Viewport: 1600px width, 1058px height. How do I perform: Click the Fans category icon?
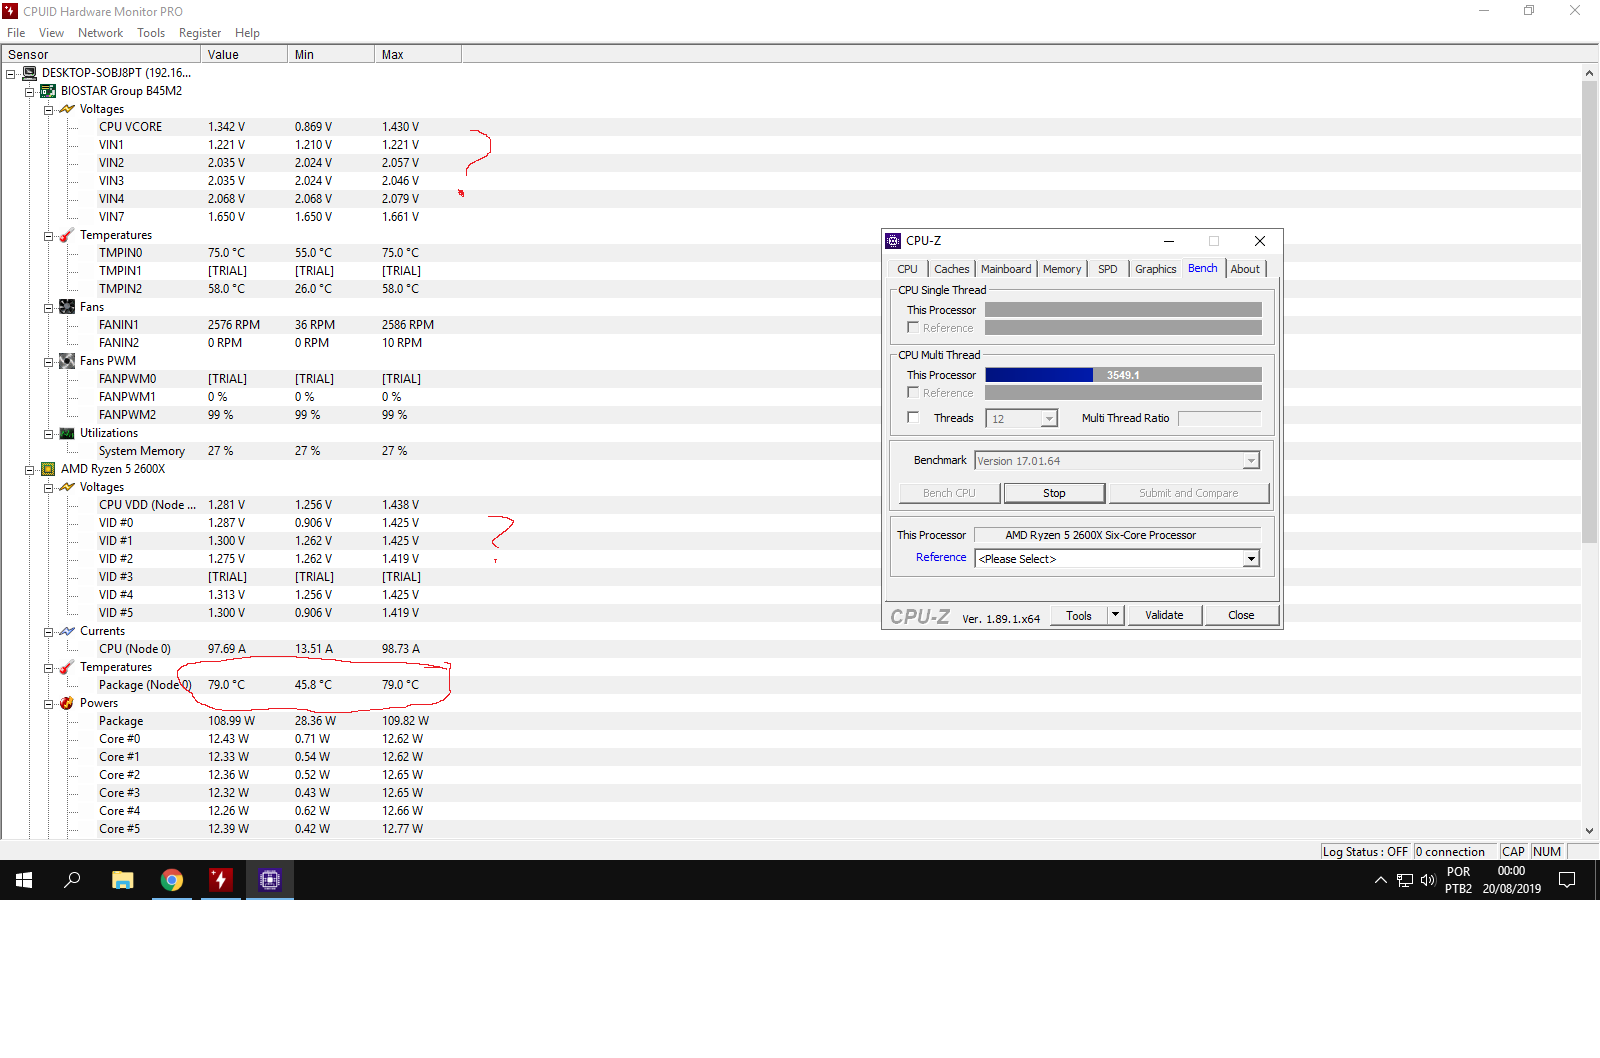point(67,307)
